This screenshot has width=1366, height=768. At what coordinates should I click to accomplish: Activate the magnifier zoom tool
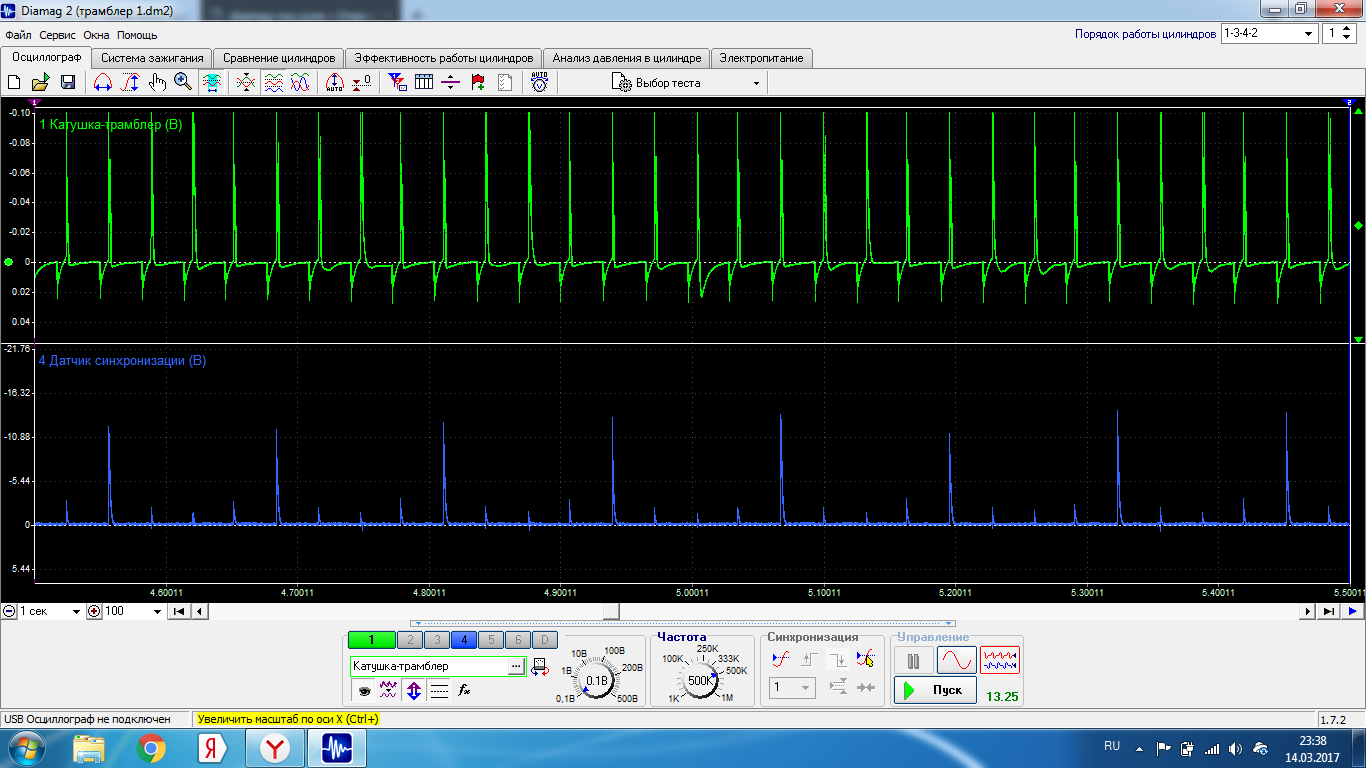point(184,83)
